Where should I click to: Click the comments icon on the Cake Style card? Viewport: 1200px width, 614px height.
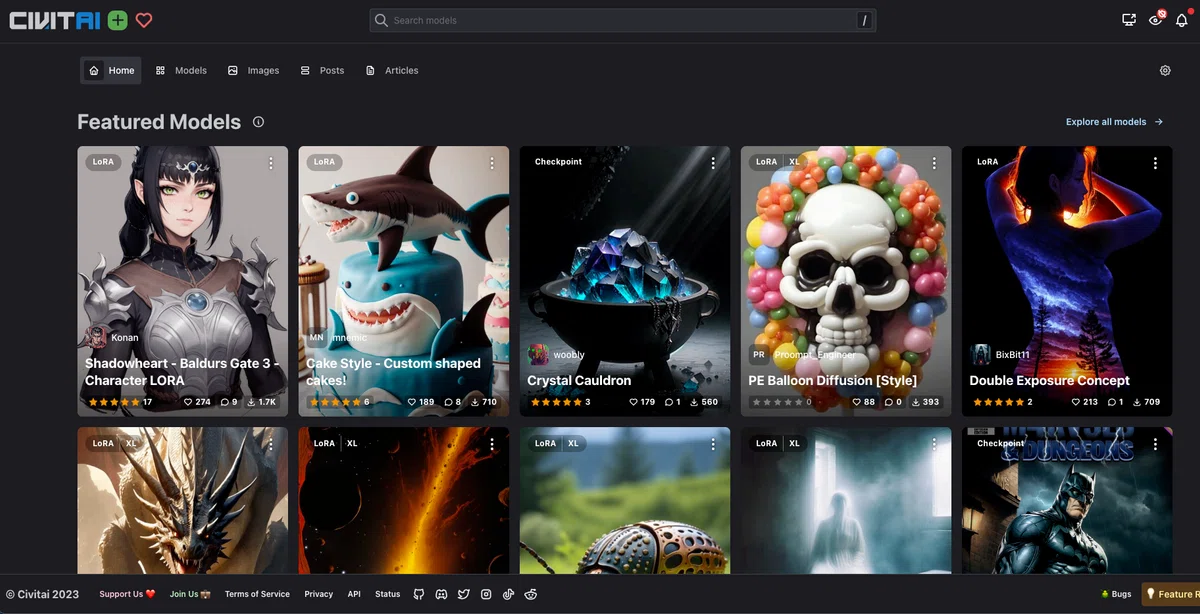click(447, 402)
